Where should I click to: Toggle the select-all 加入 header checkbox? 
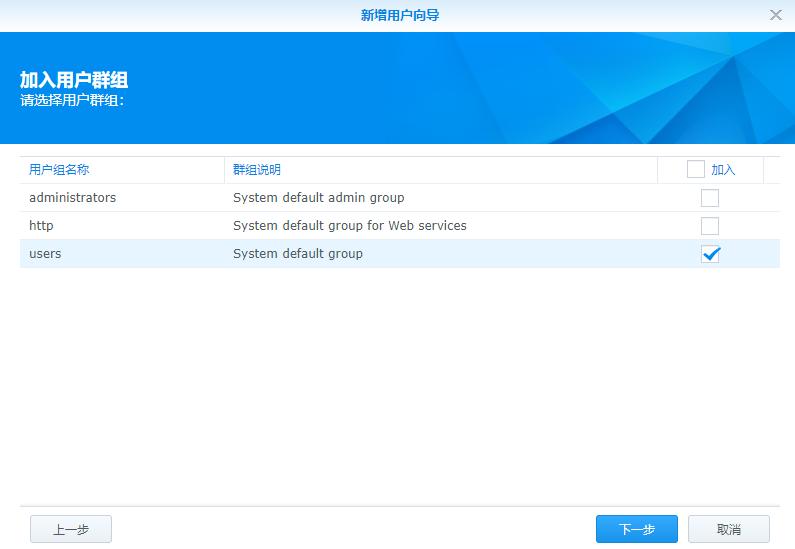[x=696, y=169]
